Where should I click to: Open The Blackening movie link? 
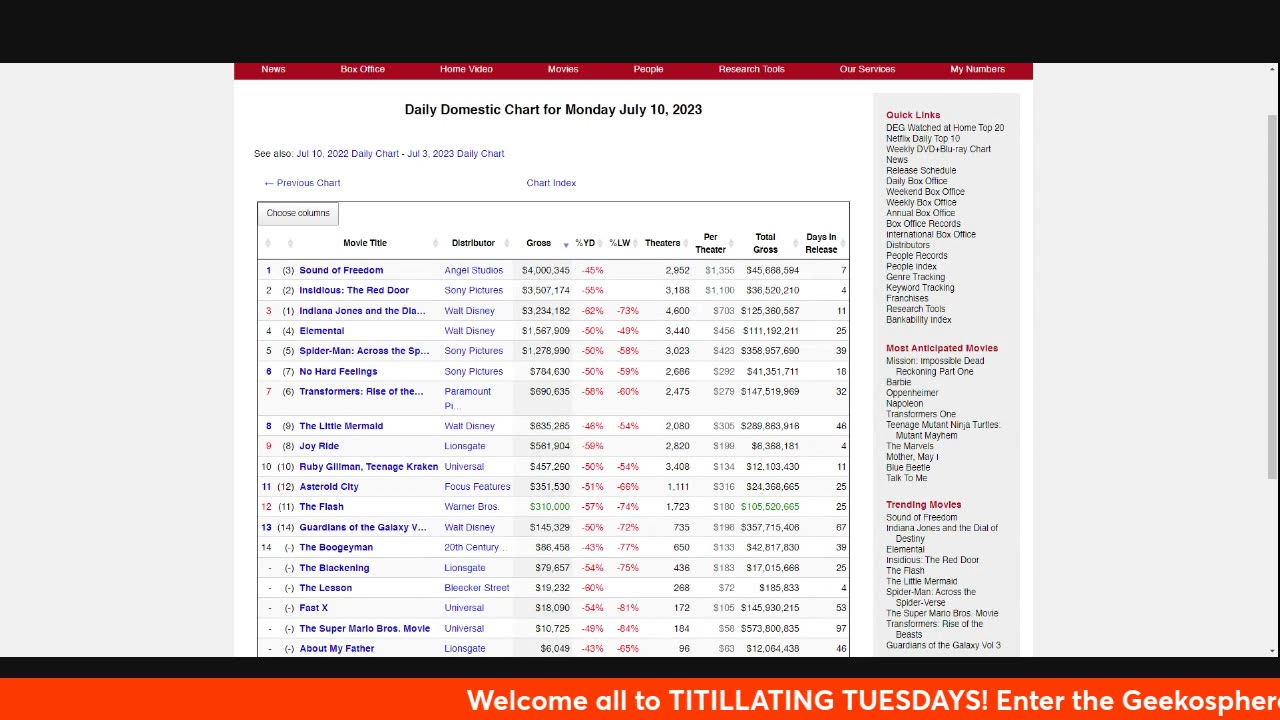tap(334, 568)
